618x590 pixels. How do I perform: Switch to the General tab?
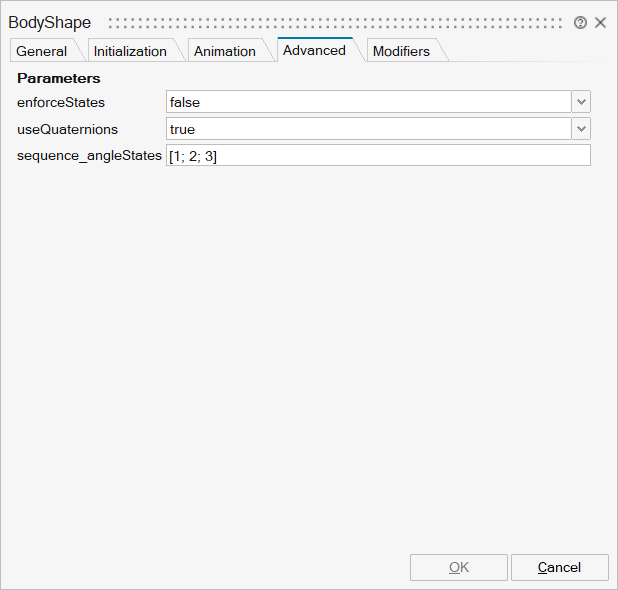coord(42,51)
